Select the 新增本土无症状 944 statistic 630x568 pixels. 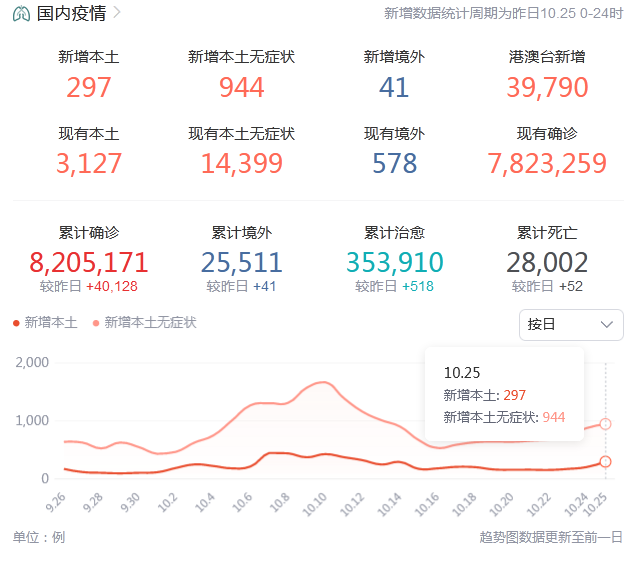[x=241, y=87]
